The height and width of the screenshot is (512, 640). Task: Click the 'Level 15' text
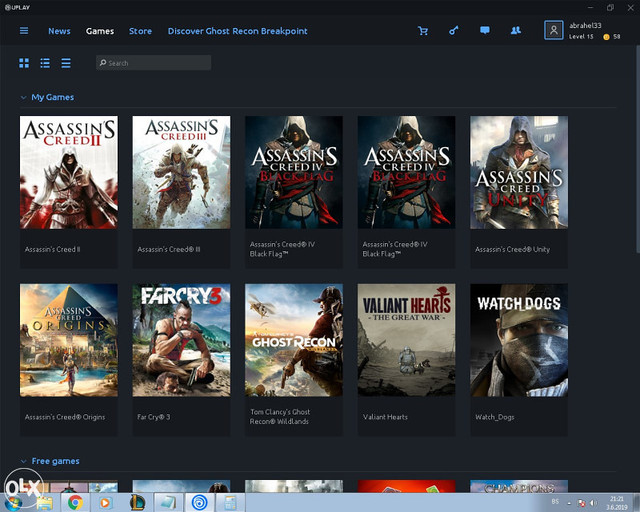tap(581, 37)
